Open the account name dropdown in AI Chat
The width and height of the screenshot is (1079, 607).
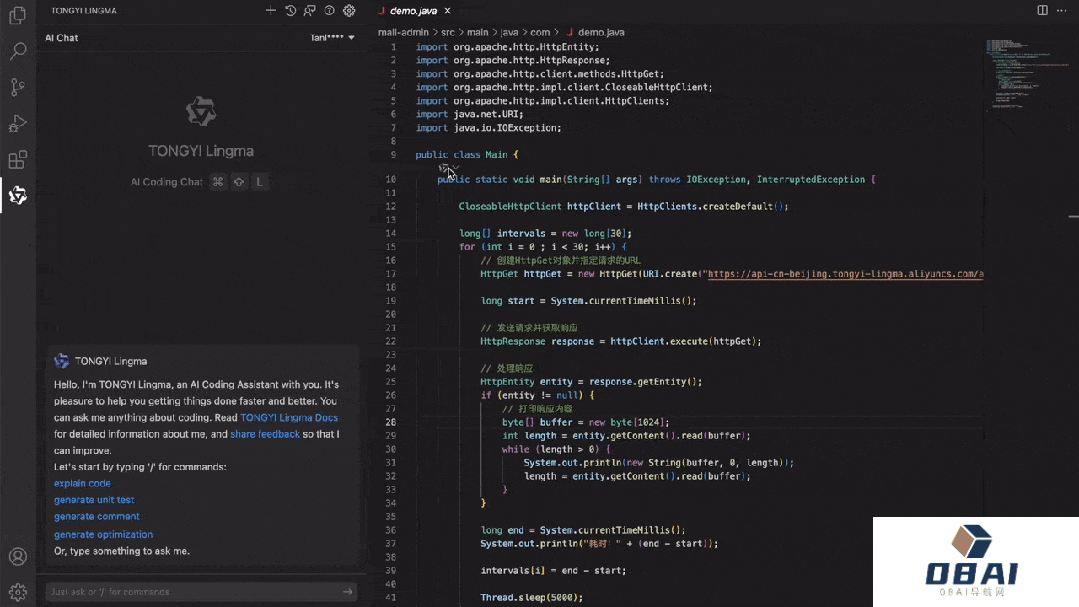[x=333, y=38]
